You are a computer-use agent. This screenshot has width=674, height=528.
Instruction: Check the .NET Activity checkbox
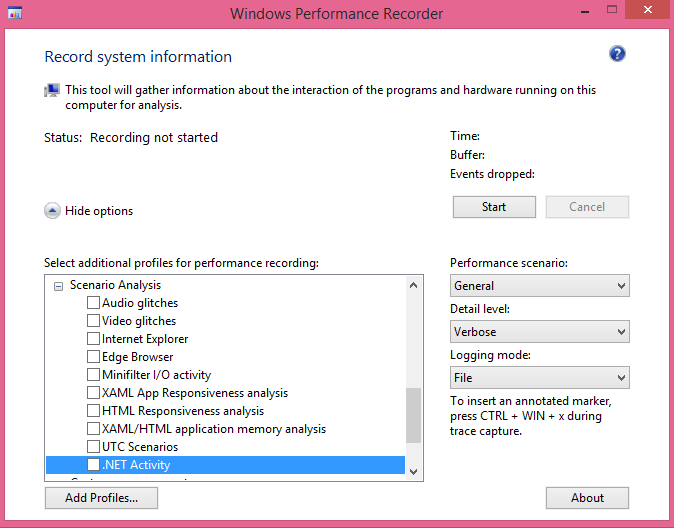tap(93, 465)
